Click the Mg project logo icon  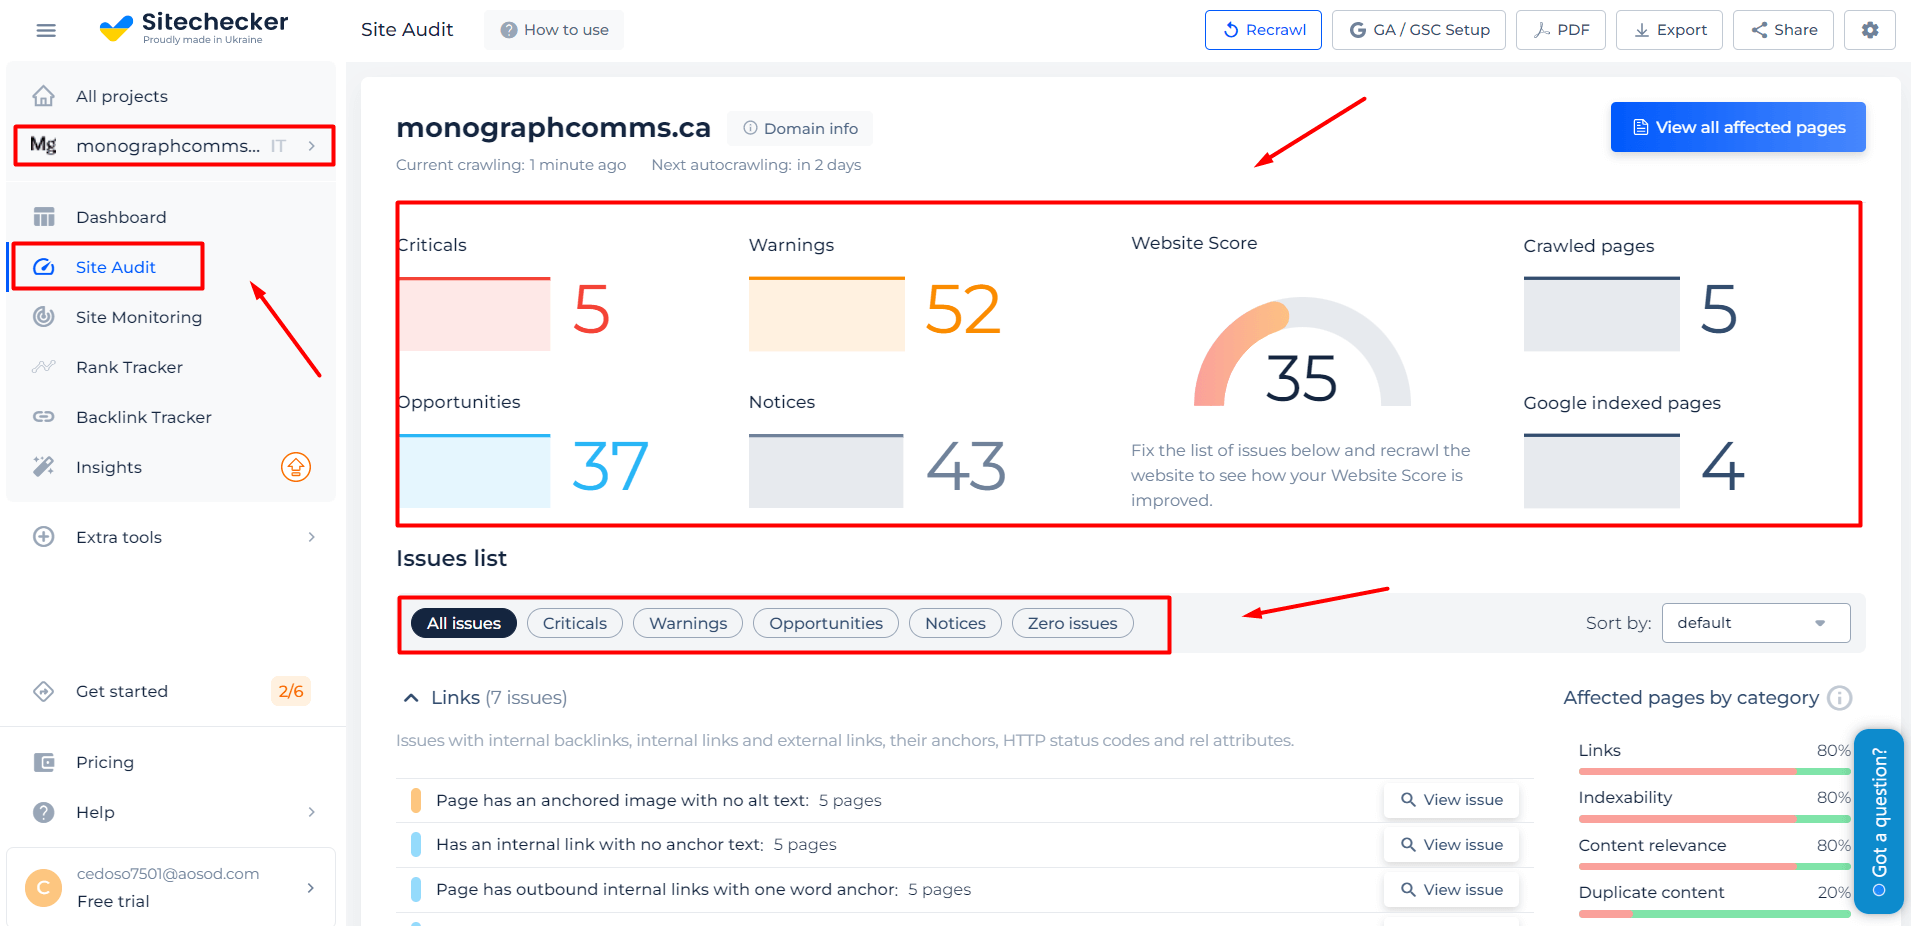coord(43,145)
